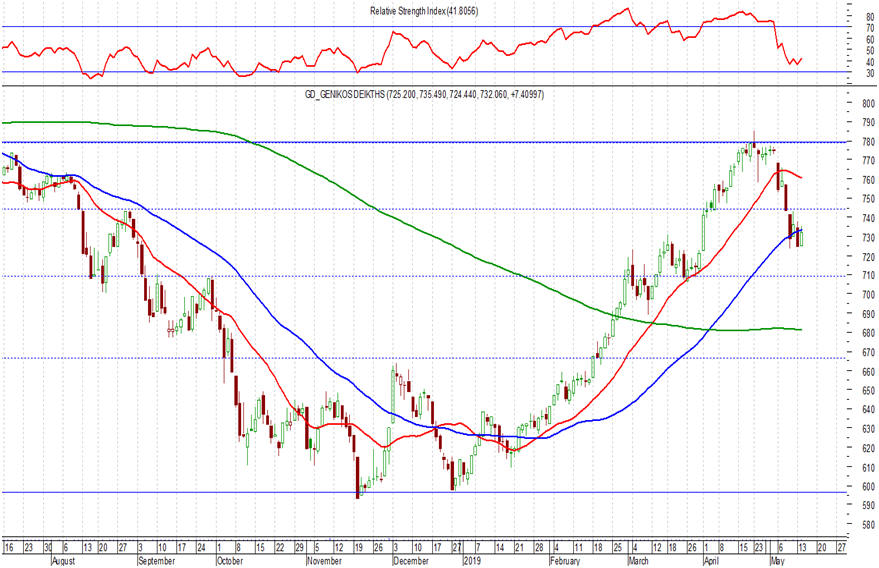Click the September month label

[x=156, y=561]
